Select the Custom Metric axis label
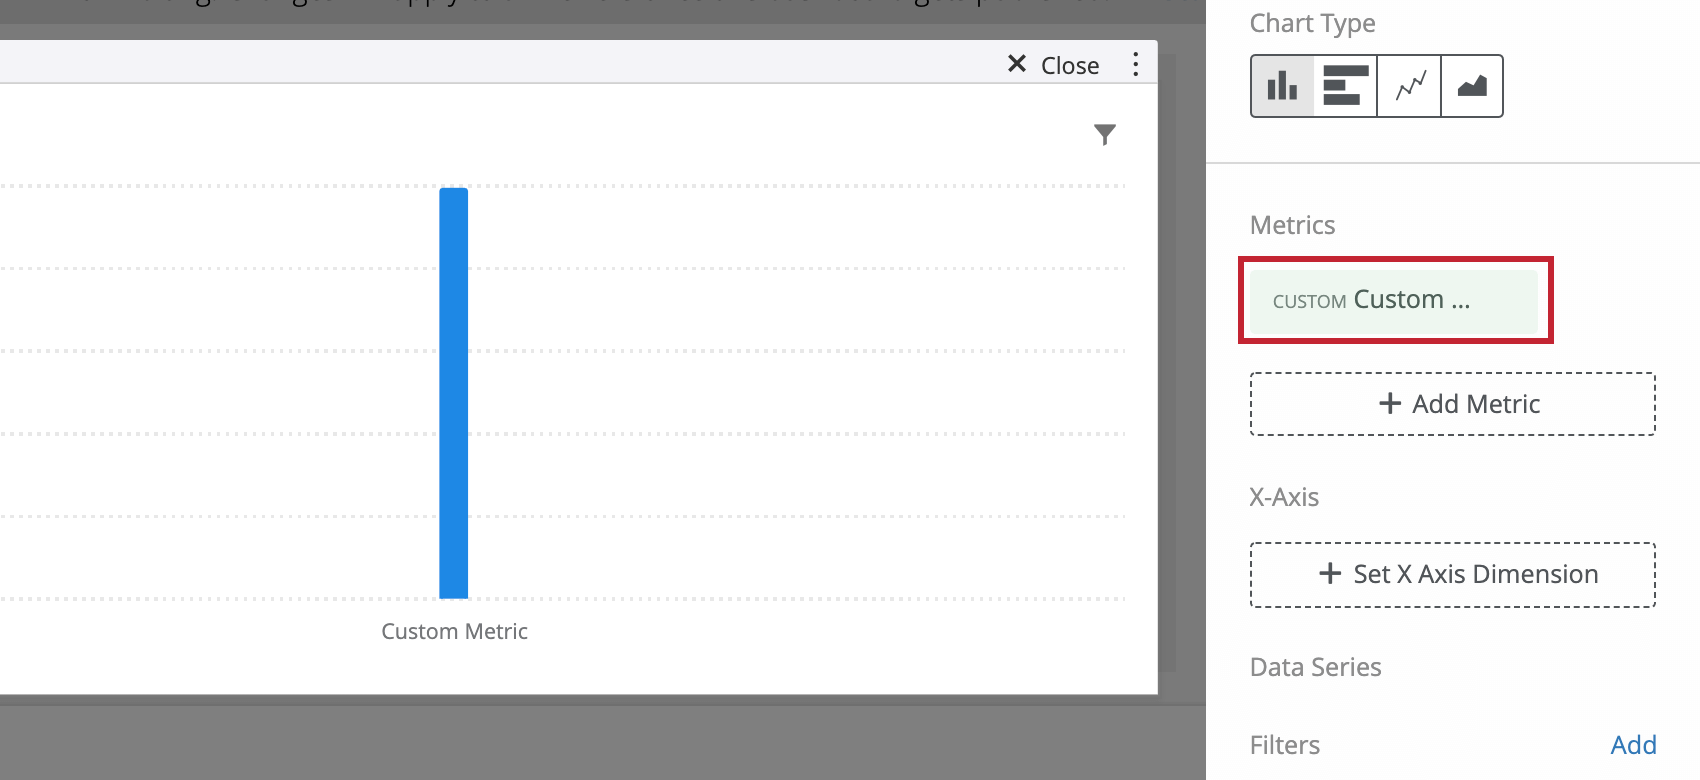This screenshot has height=780, width=1700. (x=454, y=631)
